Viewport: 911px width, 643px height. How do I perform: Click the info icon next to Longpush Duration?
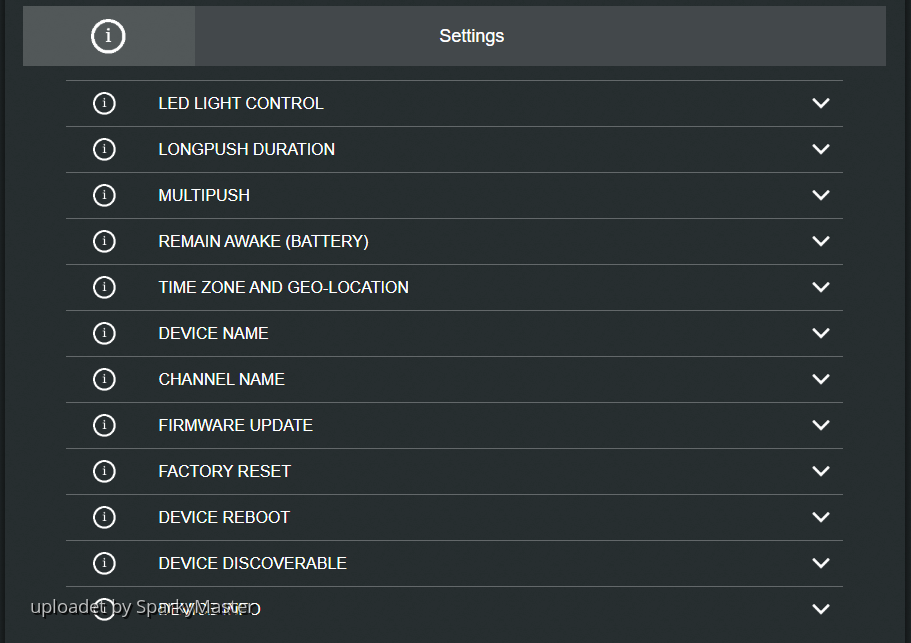(104, 149)
